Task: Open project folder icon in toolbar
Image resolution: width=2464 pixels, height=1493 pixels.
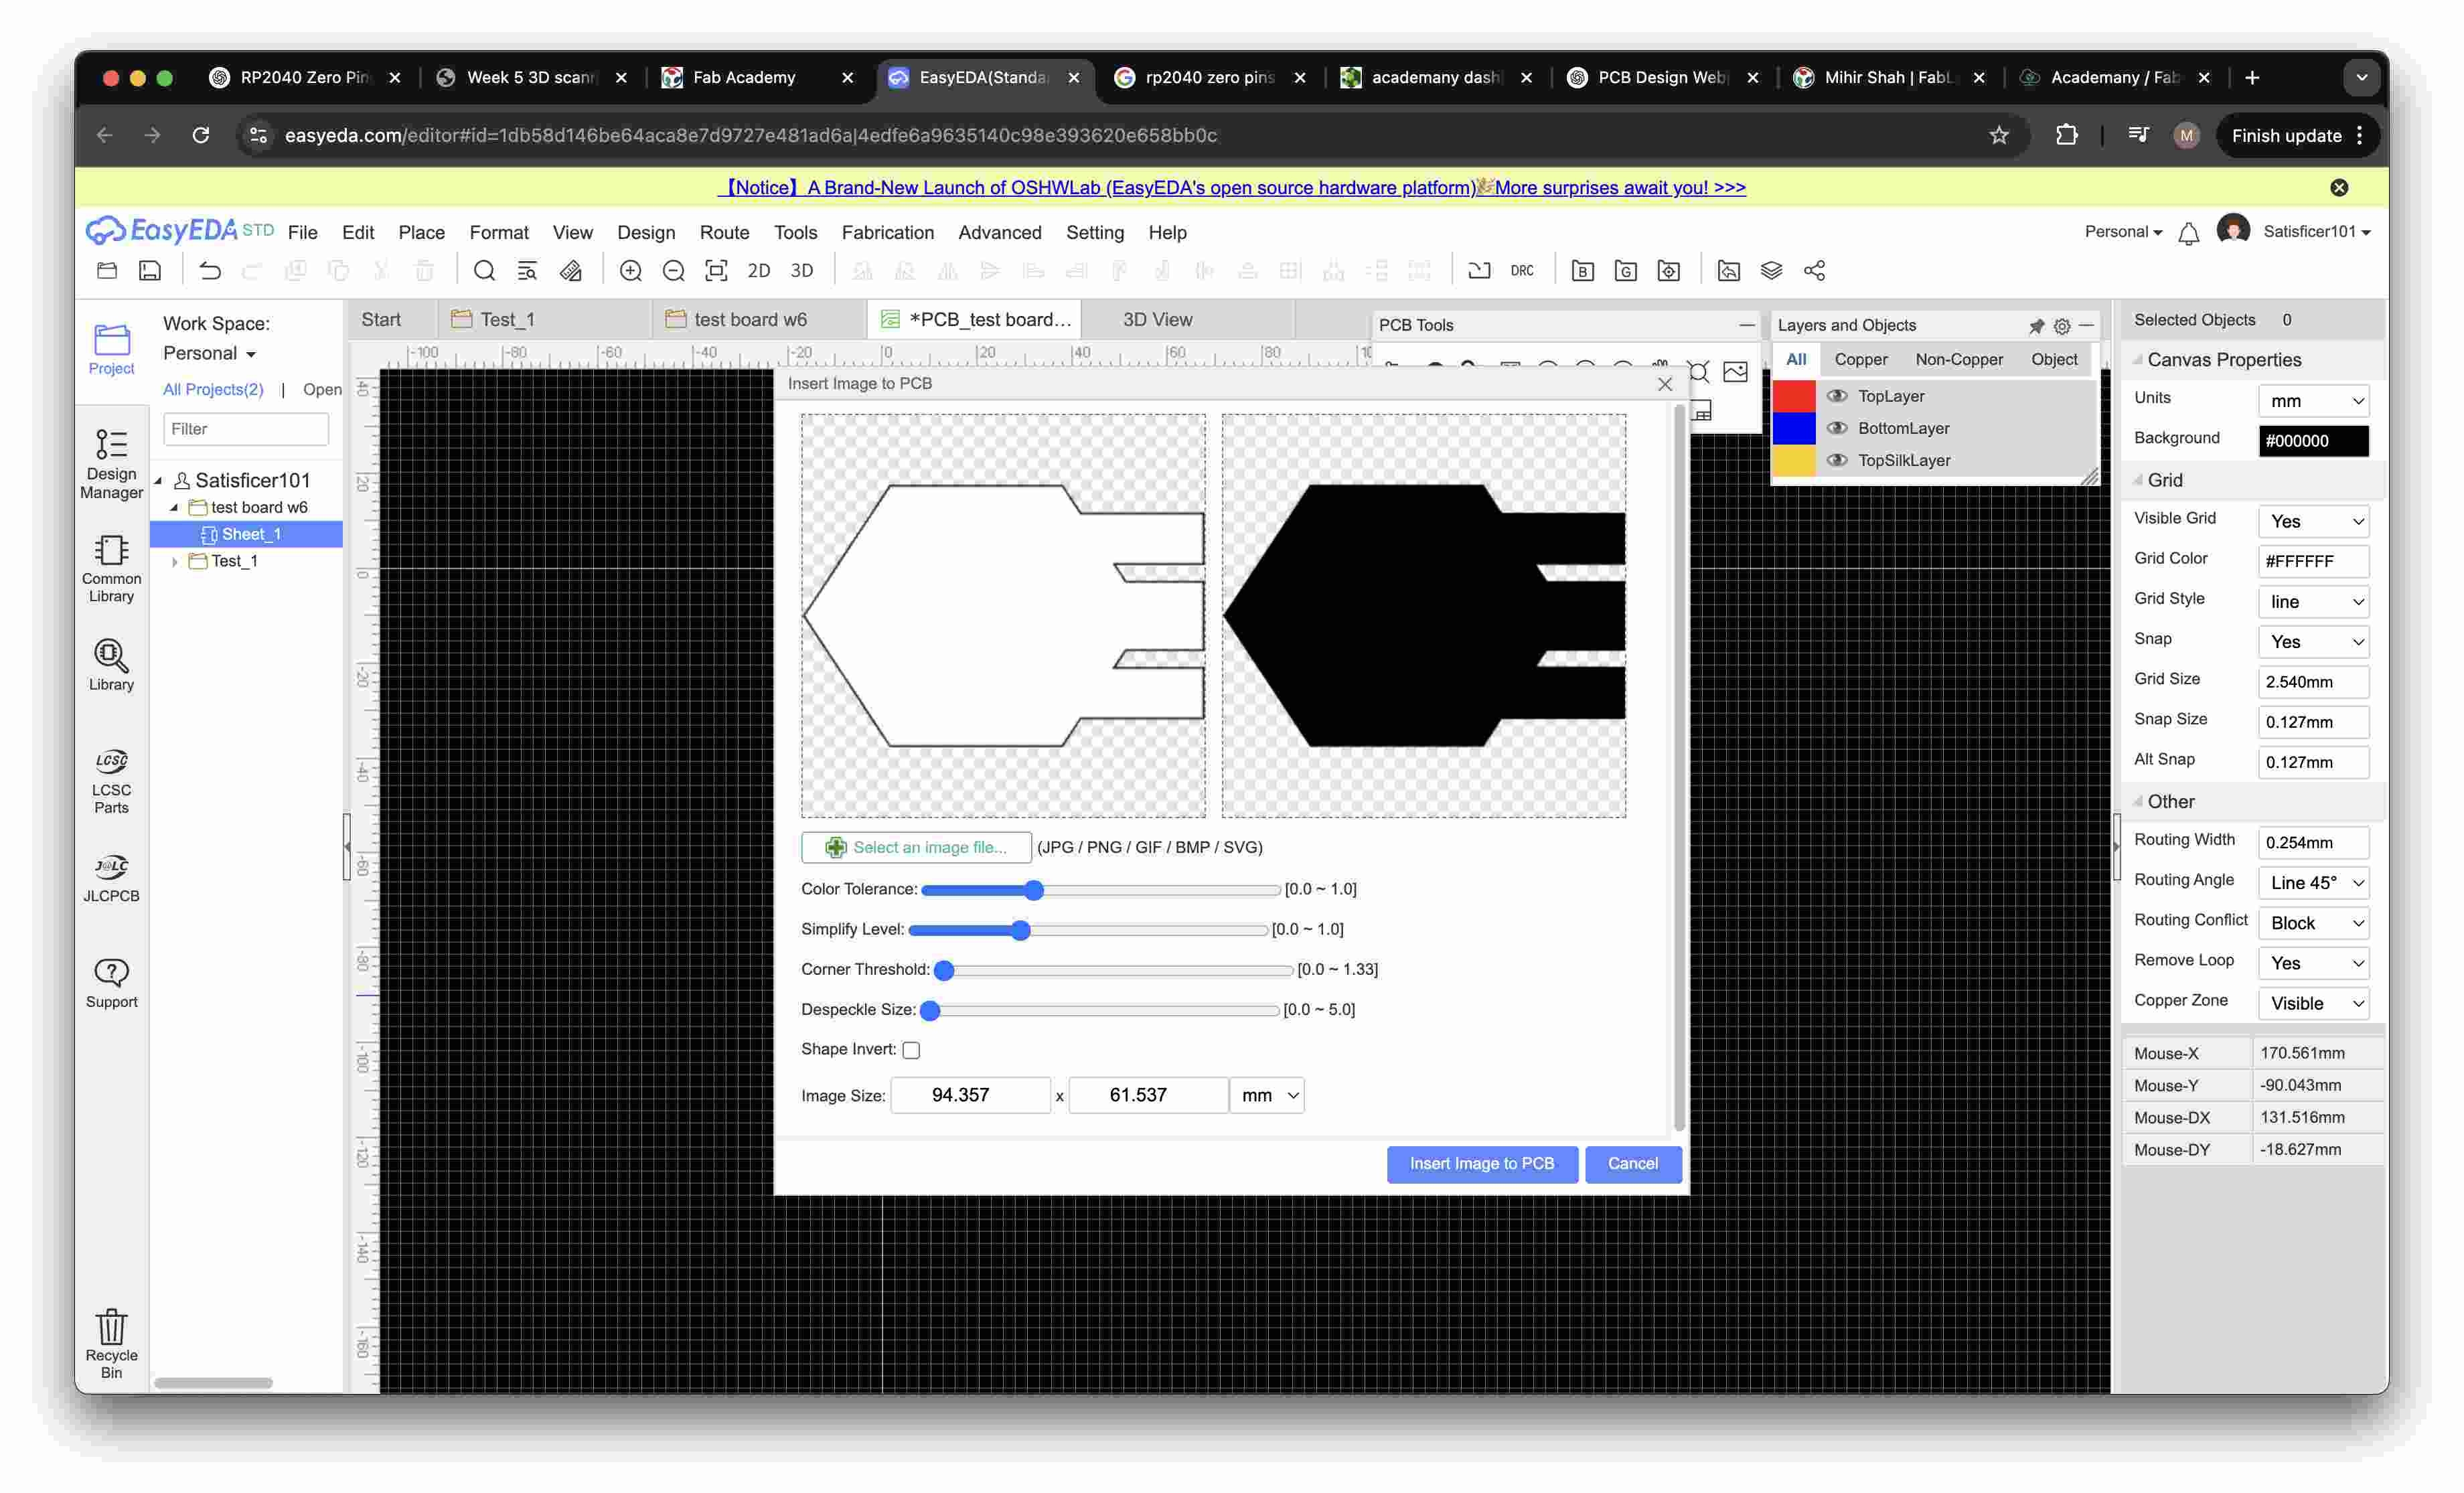Action: coord(107,270)
